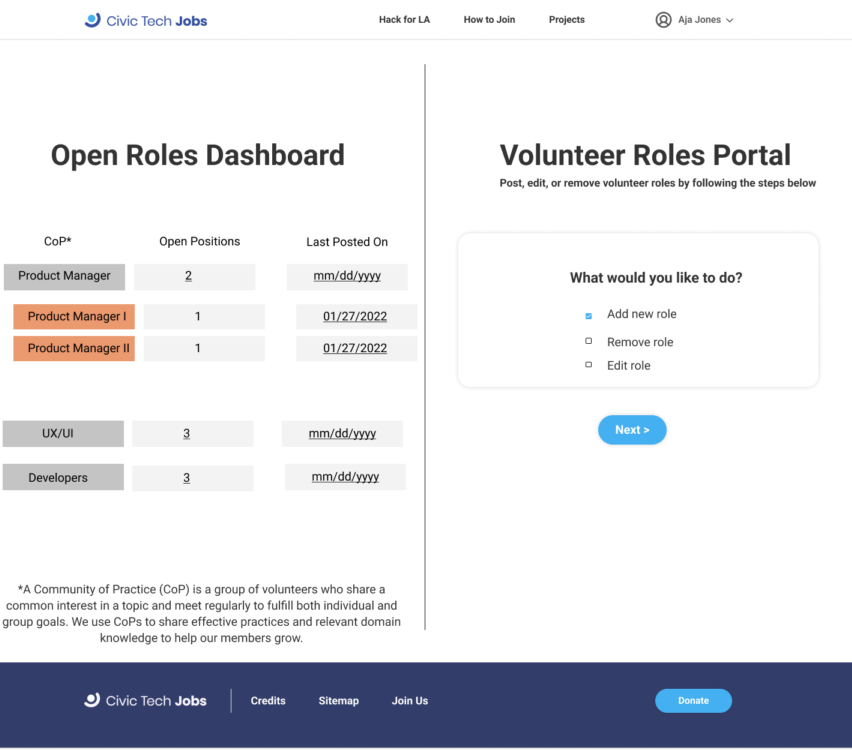Click Product Manager II open positions value 1
The height and width of the screenshot is (750, 852).
tap(198, 348)
